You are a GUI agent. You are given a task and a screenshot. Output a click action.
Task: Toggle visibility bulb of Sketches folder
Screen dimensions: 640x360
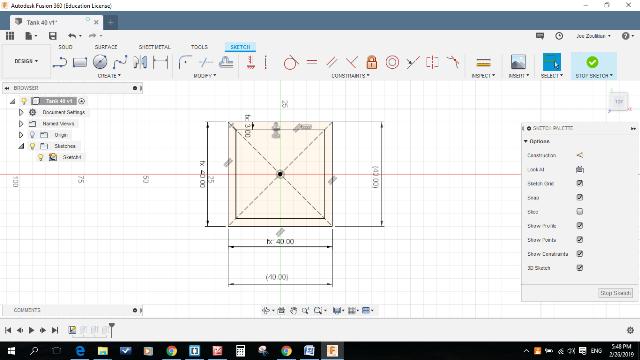tap(32, 146)
